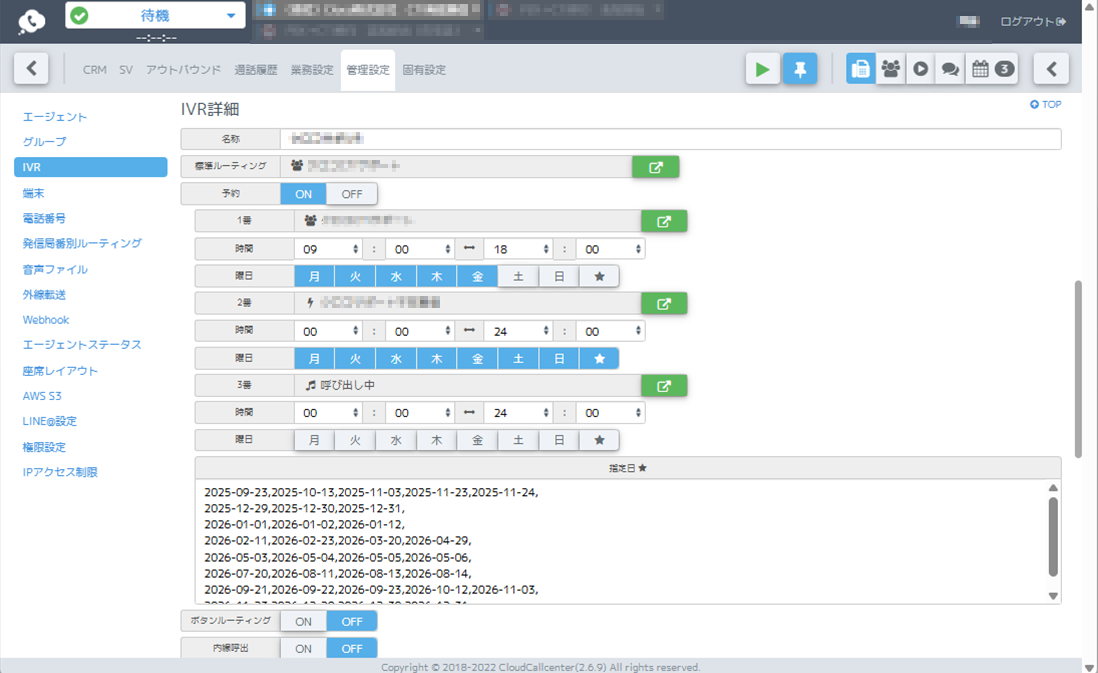Click the ログアウト link
Screen dimensions: 1098x673
[1033, 21]
